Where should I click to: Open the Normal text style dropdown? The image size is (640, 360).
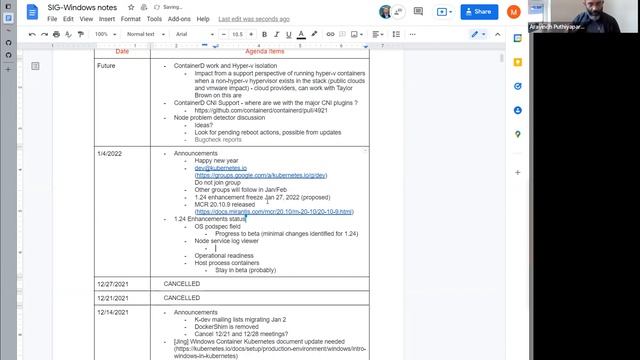tap(145, 34)
